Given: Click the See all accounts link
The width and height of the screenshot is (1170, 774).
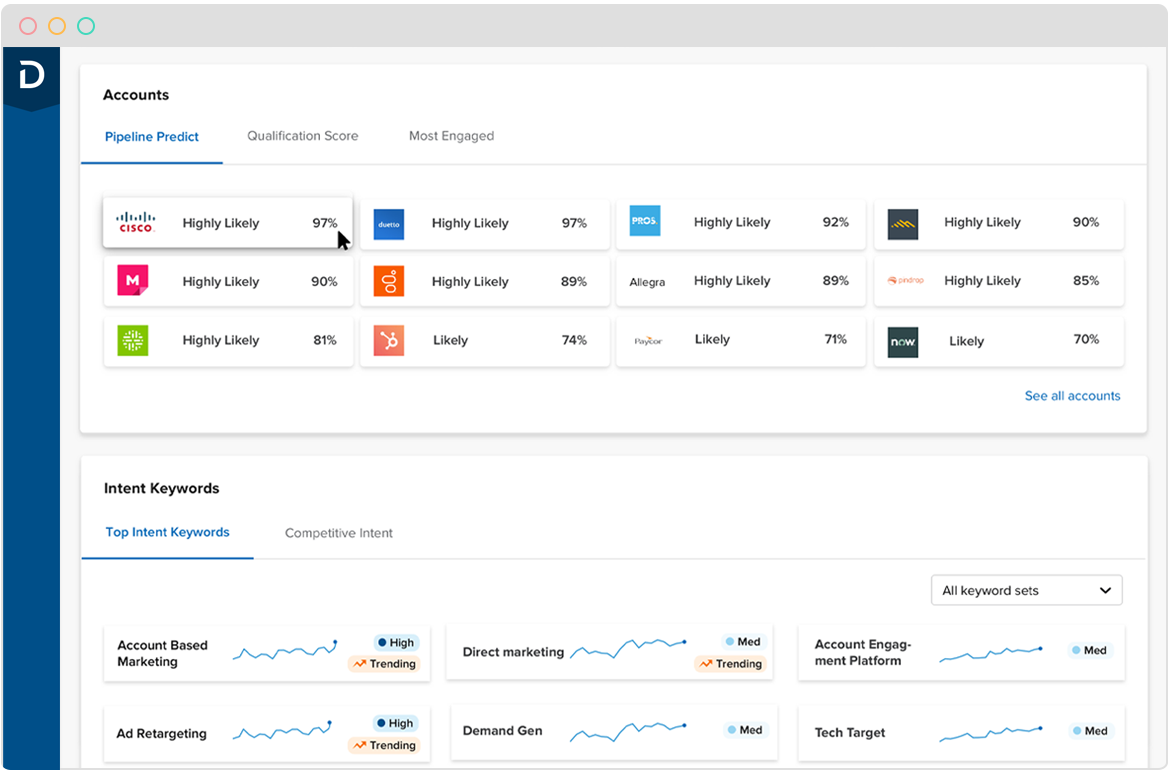Looking at the screenshot, I should point(1072,396).
